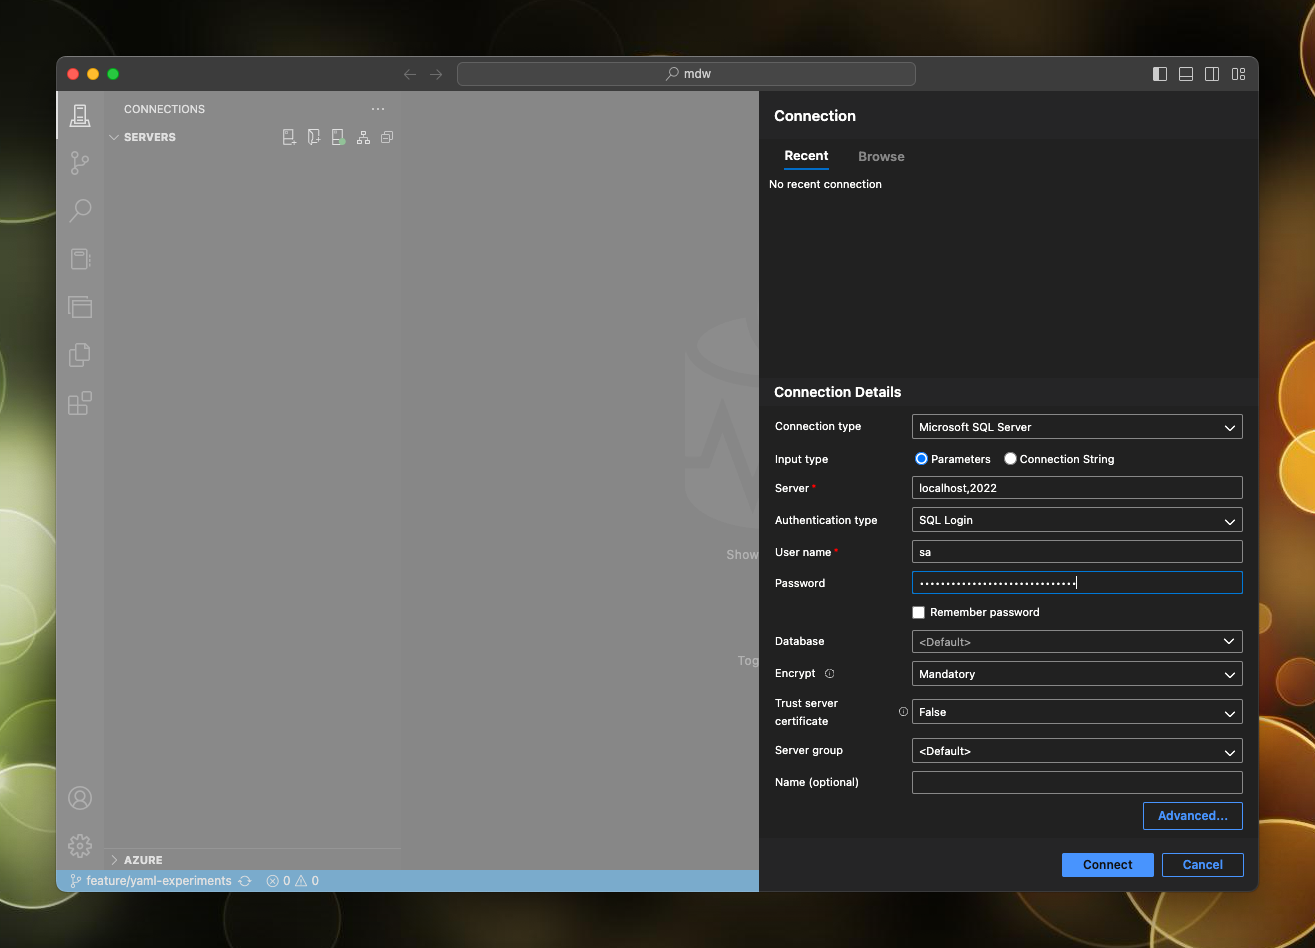The height and width of the screenshot is (948, 1315).
Task: Open the Search view icon
Action: pos(80,211)
